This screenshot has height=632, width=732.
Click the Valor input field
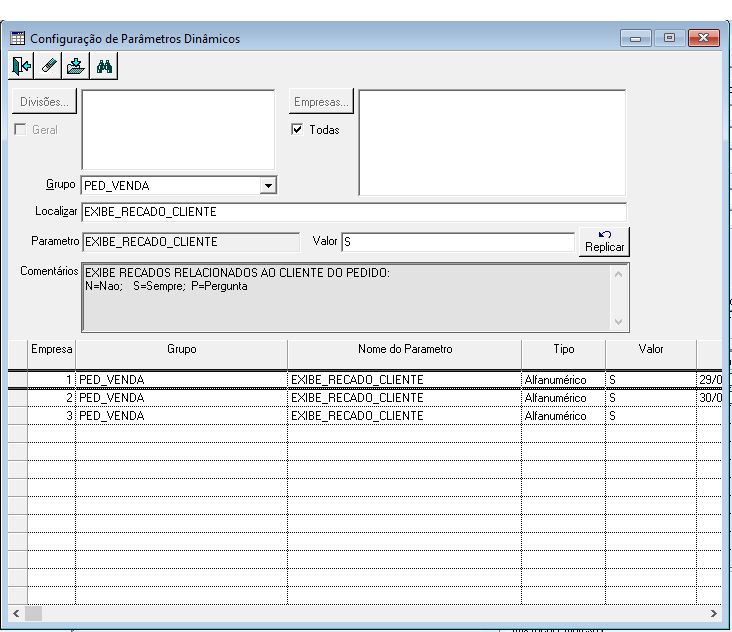coord(458,242)
